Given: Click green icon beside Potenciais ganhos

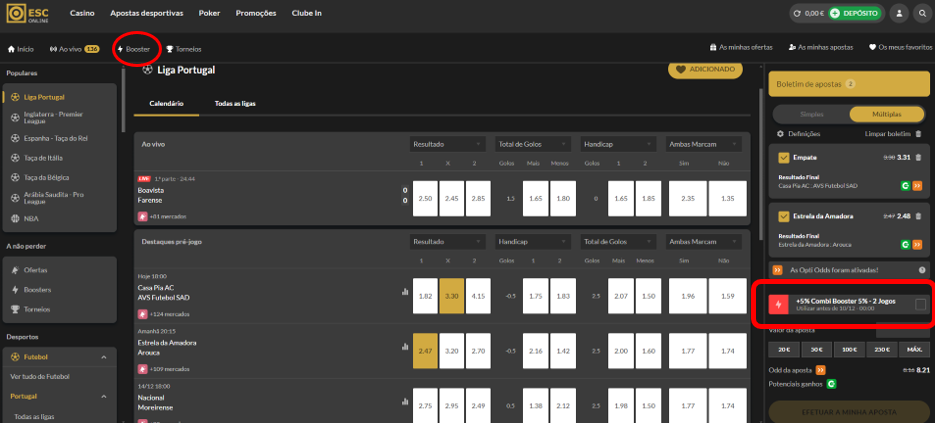Looking at the screenshot, I should tap(831, 384).
